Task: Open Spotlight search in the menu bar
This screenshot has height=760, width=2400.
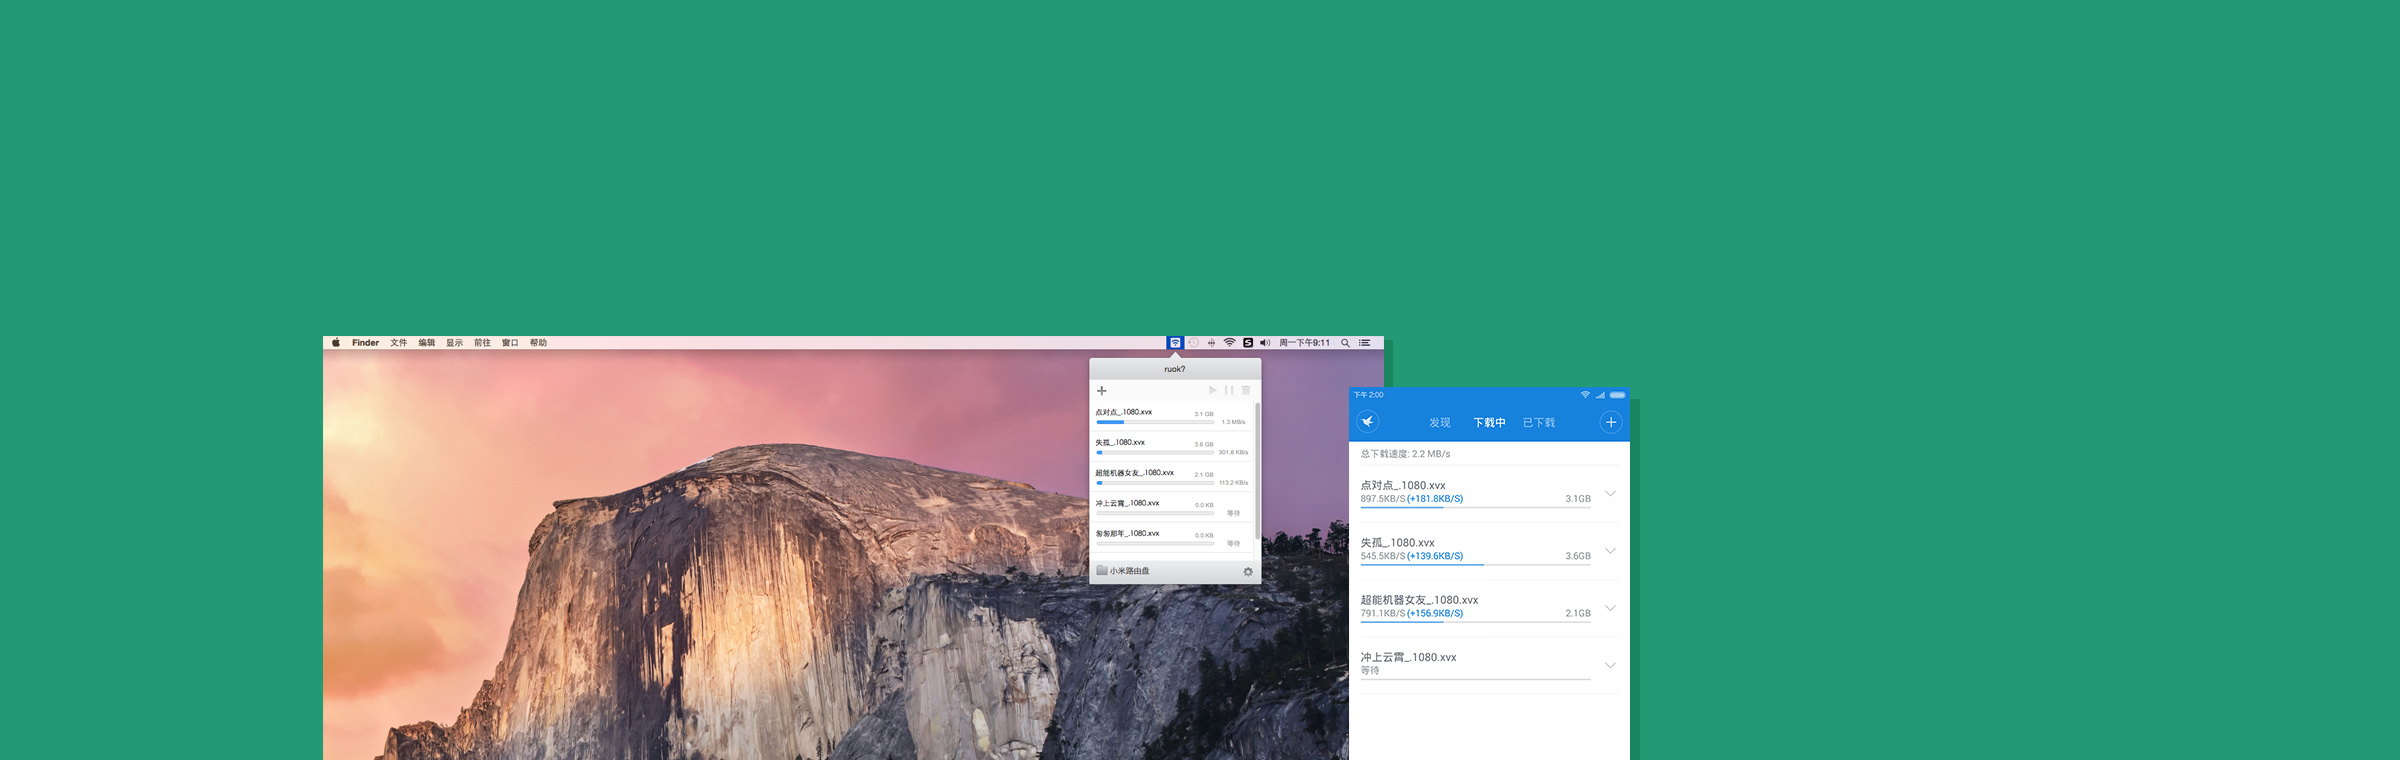Action: 1346,343
